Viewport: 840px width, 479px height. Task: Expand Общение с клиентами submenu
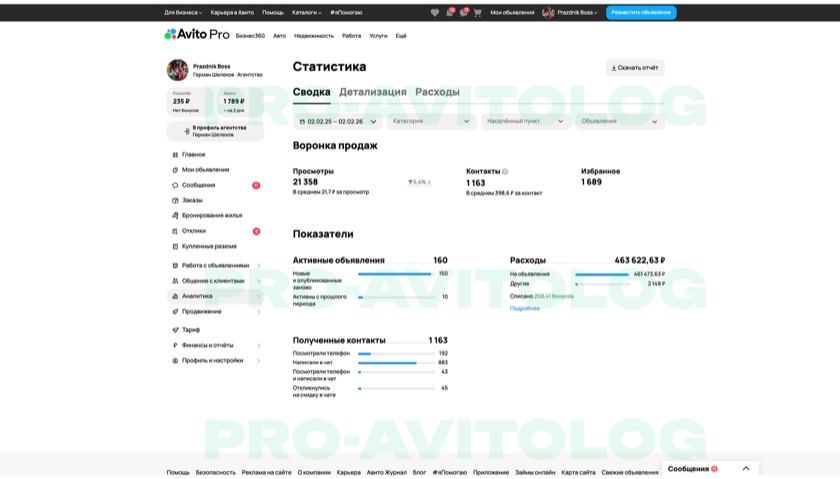pos(258,281)
